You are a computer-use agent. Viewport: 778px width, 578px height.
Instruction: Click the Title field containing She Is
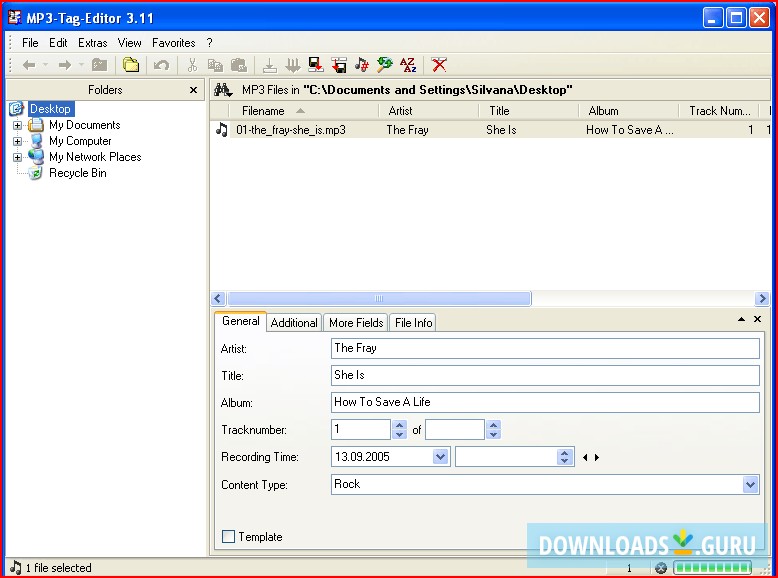(545, 375)
